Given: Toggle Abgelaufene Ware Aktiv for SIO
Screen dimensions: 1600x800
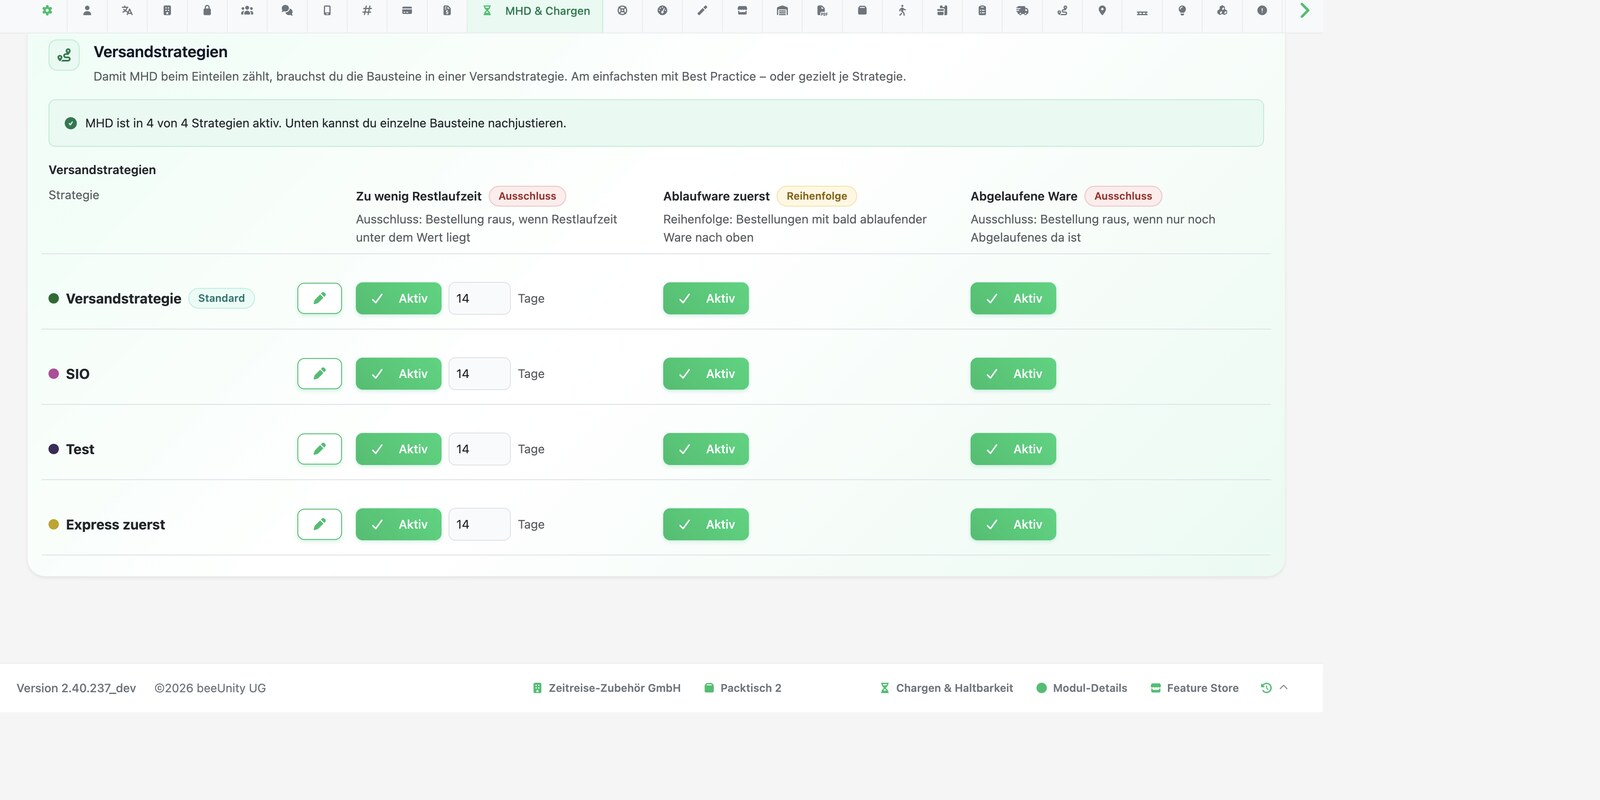Looking at the screenshot, I should pos(1013,374).
